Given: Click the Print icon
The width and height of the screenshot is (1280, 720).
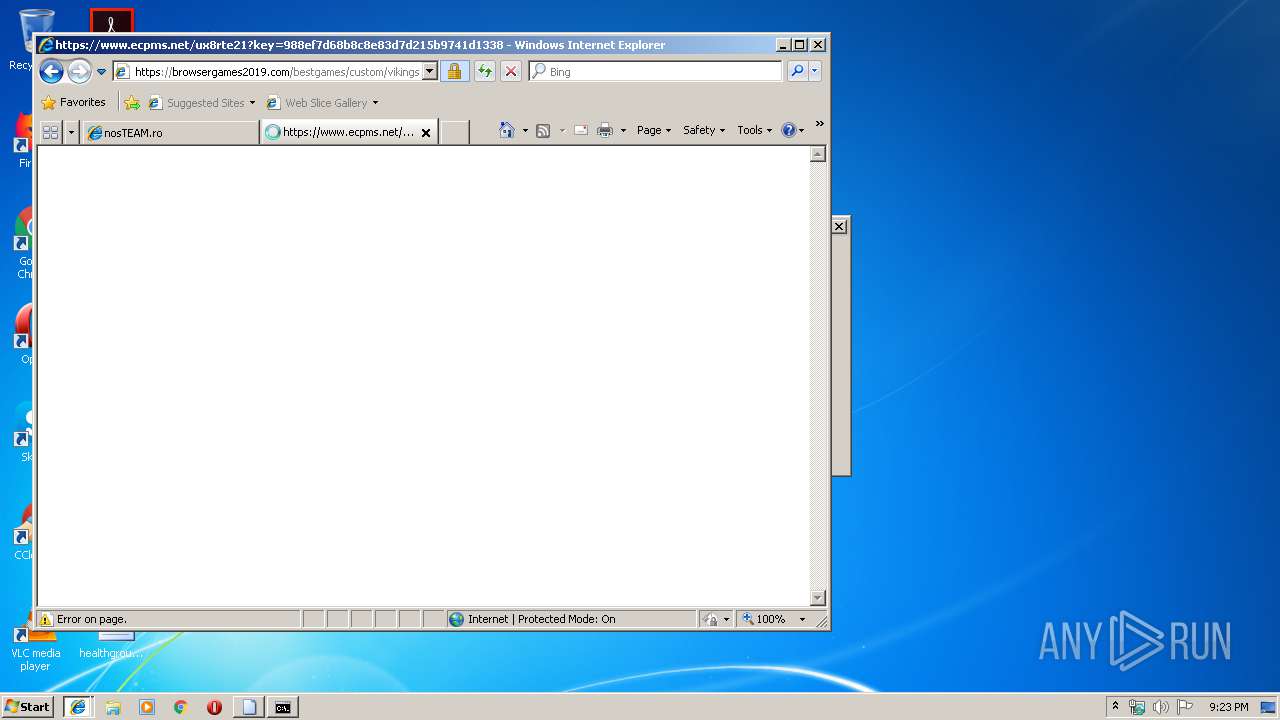Looking at the screenshot, I should 605,130.
